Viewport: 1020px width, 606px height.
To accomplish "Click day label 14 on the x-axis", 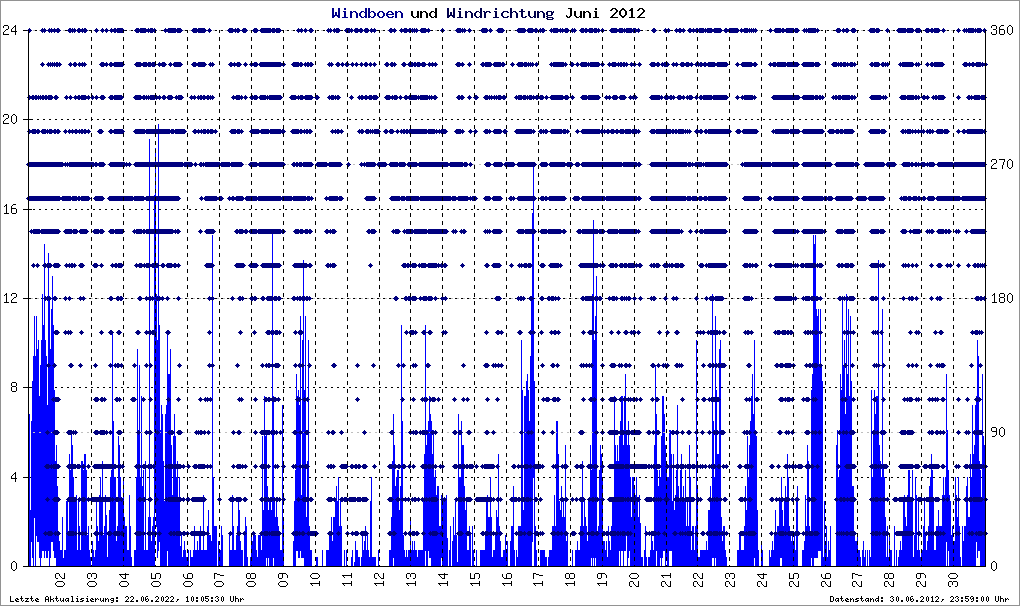I will point(442,579).
